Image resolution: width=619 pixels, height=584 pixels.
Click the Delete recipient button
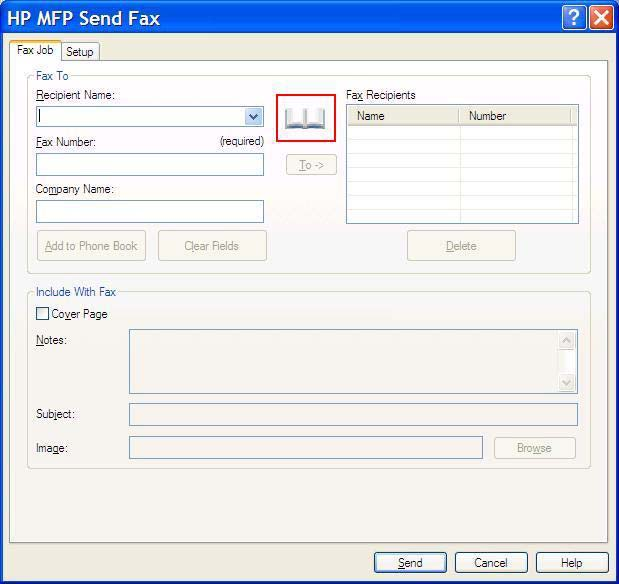click(461, 246)
